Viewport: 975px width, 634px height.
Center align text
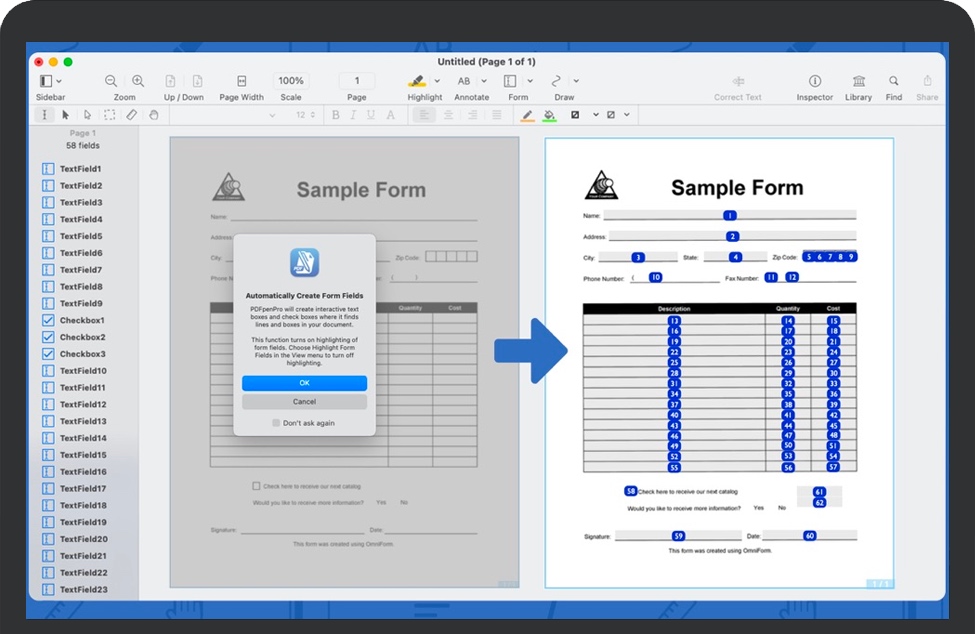coord(448,115)
